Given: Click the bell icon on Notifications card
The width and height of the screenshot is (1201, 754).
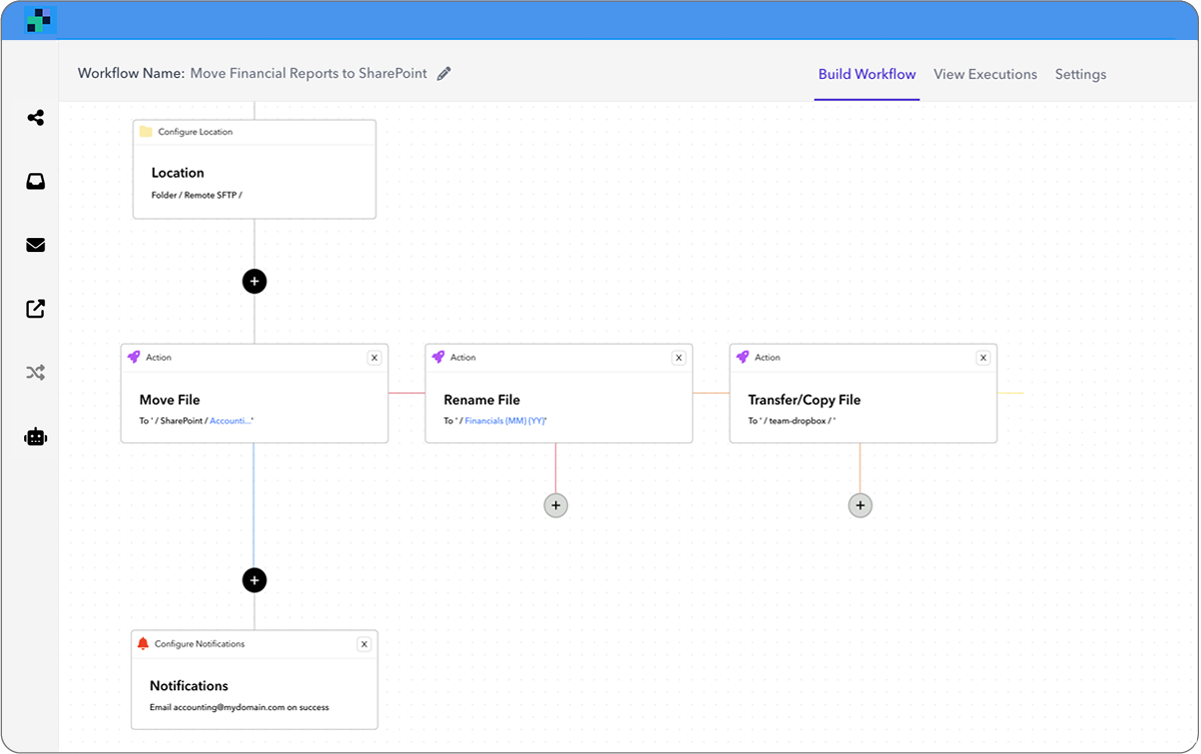Looking at the screenshot, I should click(143, 644).
